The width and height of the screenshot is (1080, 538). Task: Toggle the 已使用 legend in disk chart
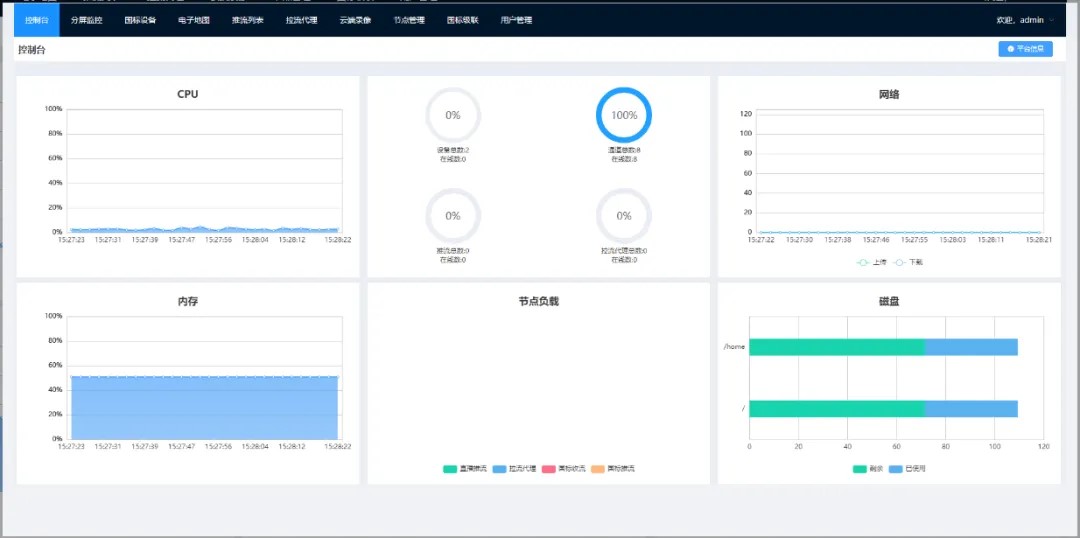(x=907, y=469)
